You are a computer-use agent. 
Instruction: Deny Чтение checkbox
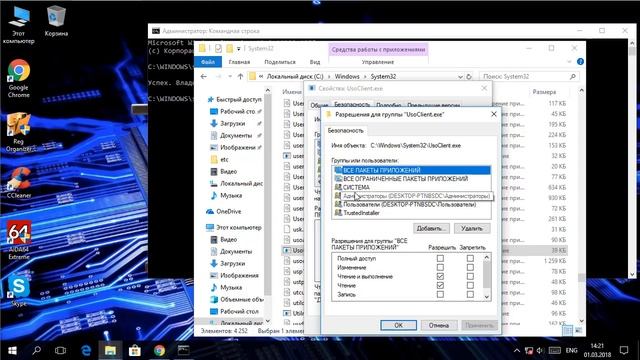pos(470,285)
